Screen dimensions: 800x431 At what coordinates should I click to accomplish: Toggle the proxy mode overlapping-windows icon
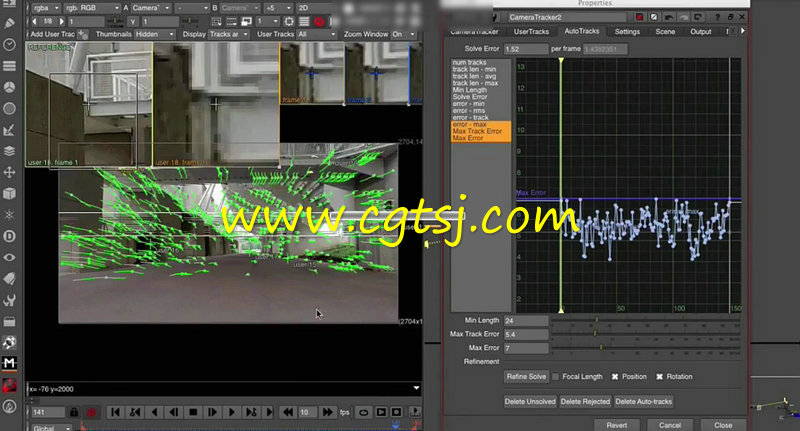point(246,21)
